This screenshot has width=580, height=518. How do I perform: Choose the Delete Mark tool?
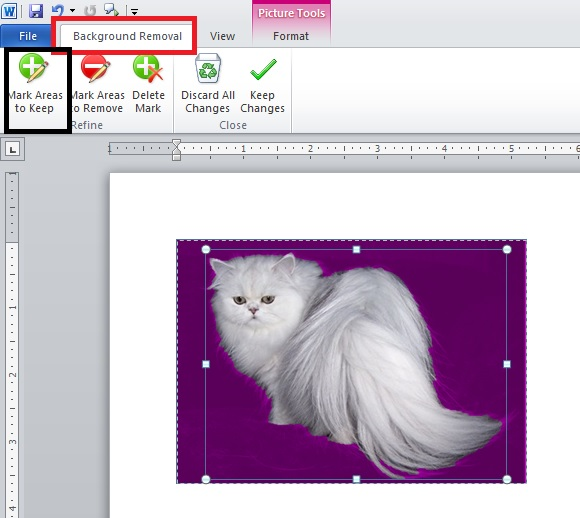point(148,84)
